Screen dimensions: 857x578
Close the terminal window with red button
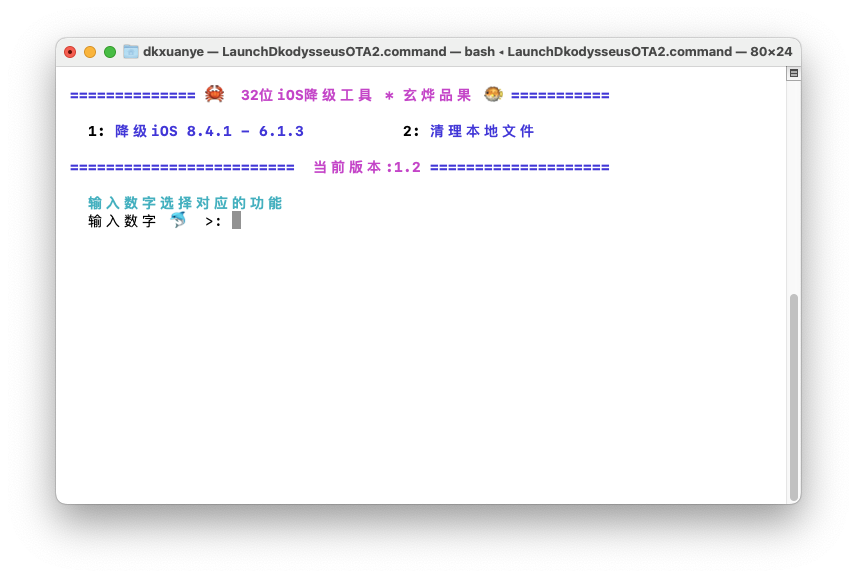(x=70, y=52)
